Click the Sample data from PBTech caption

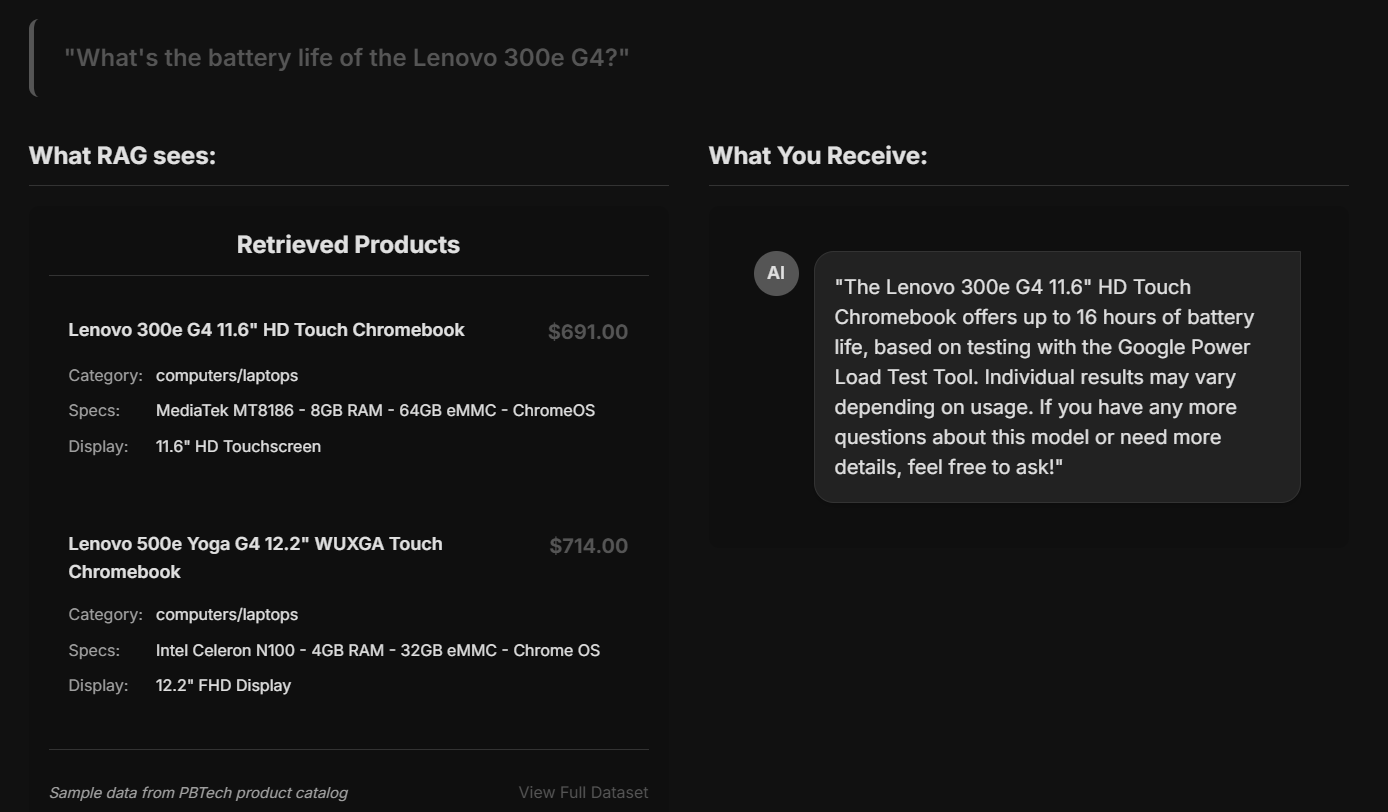coord(198,793)
